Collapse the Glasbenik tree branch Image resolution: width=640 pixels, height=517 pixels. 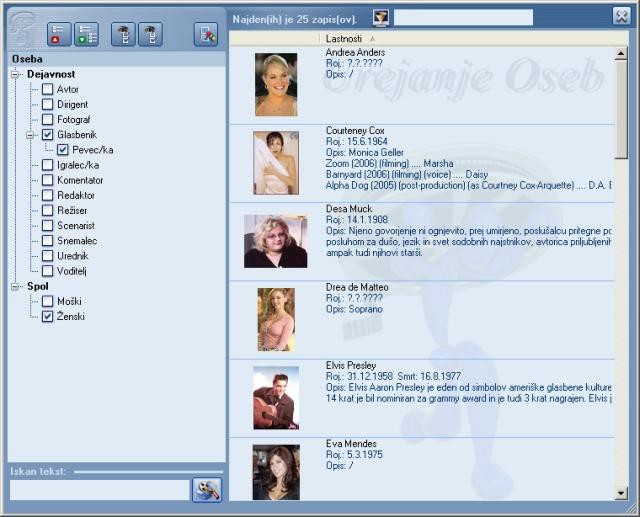[32, 134]
